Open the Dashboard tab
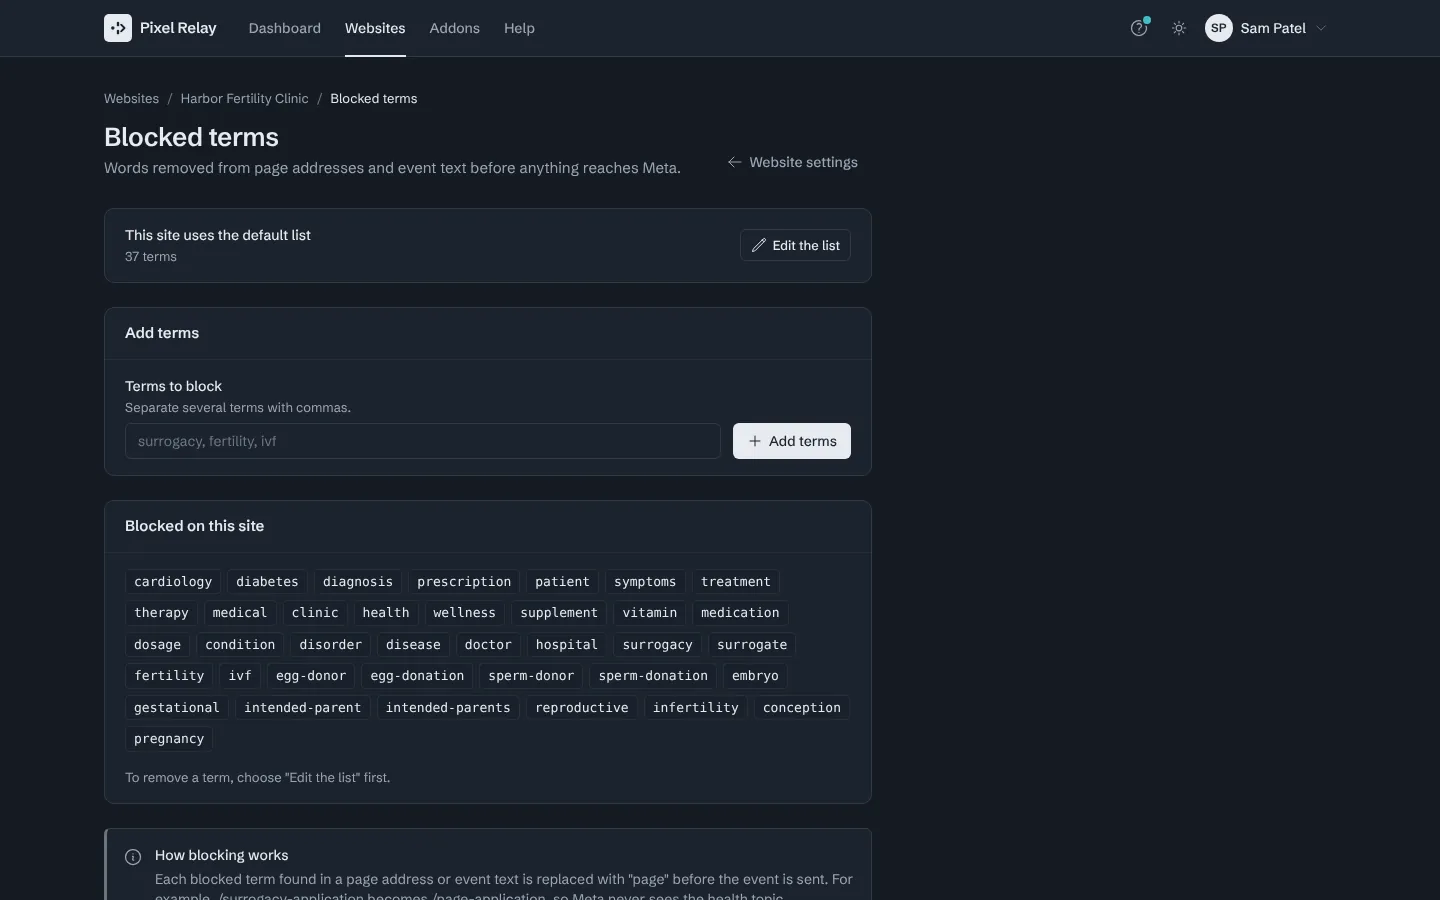The width and height of the screenshot is (1440, 900). [x=285, y=28]
